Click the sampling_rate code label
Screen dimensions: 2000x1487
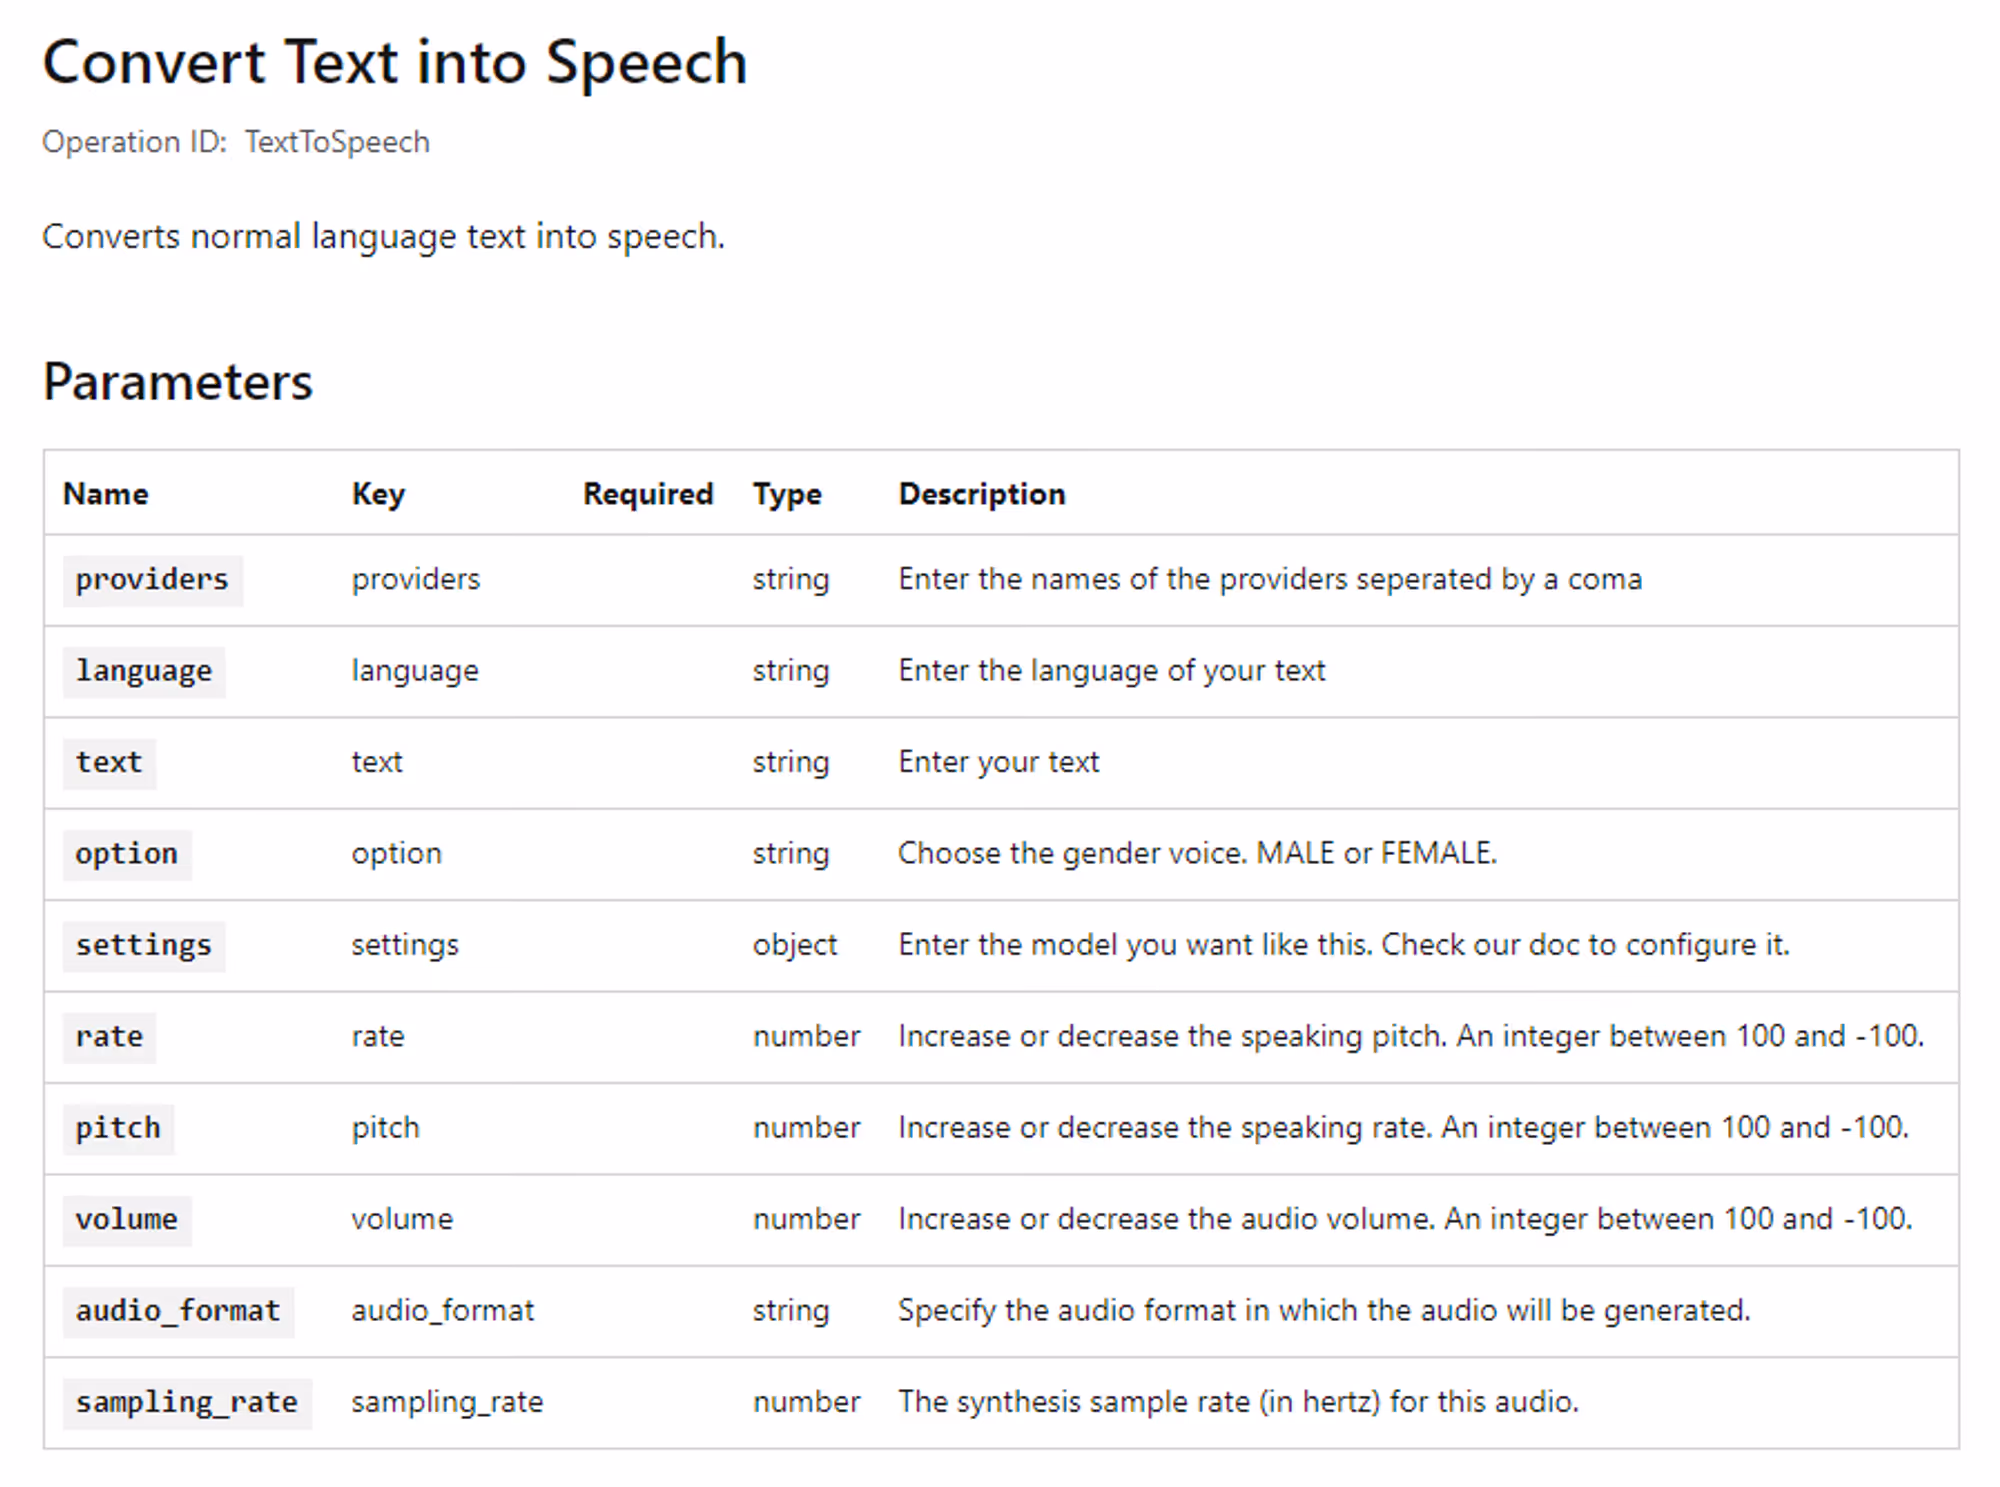pos(187,1402)
